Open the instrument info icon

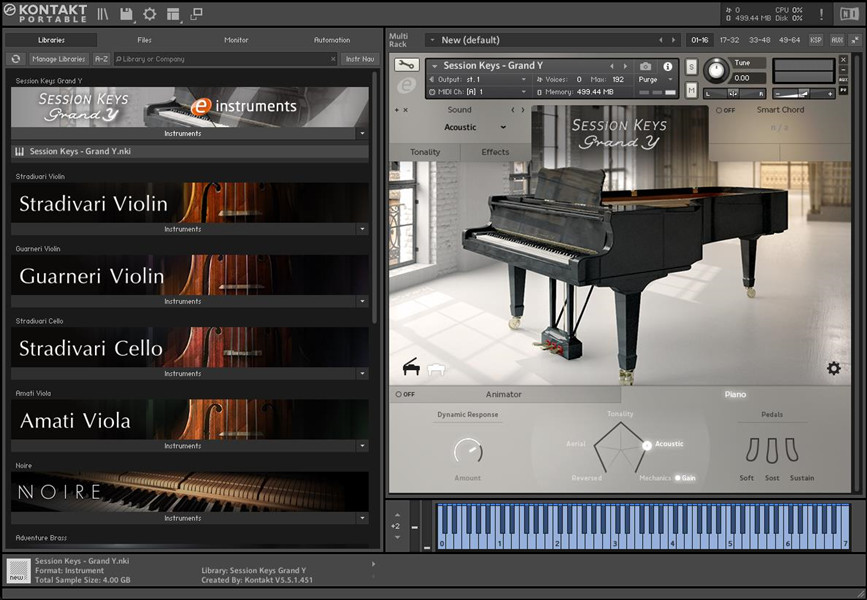tap(668, 66)
